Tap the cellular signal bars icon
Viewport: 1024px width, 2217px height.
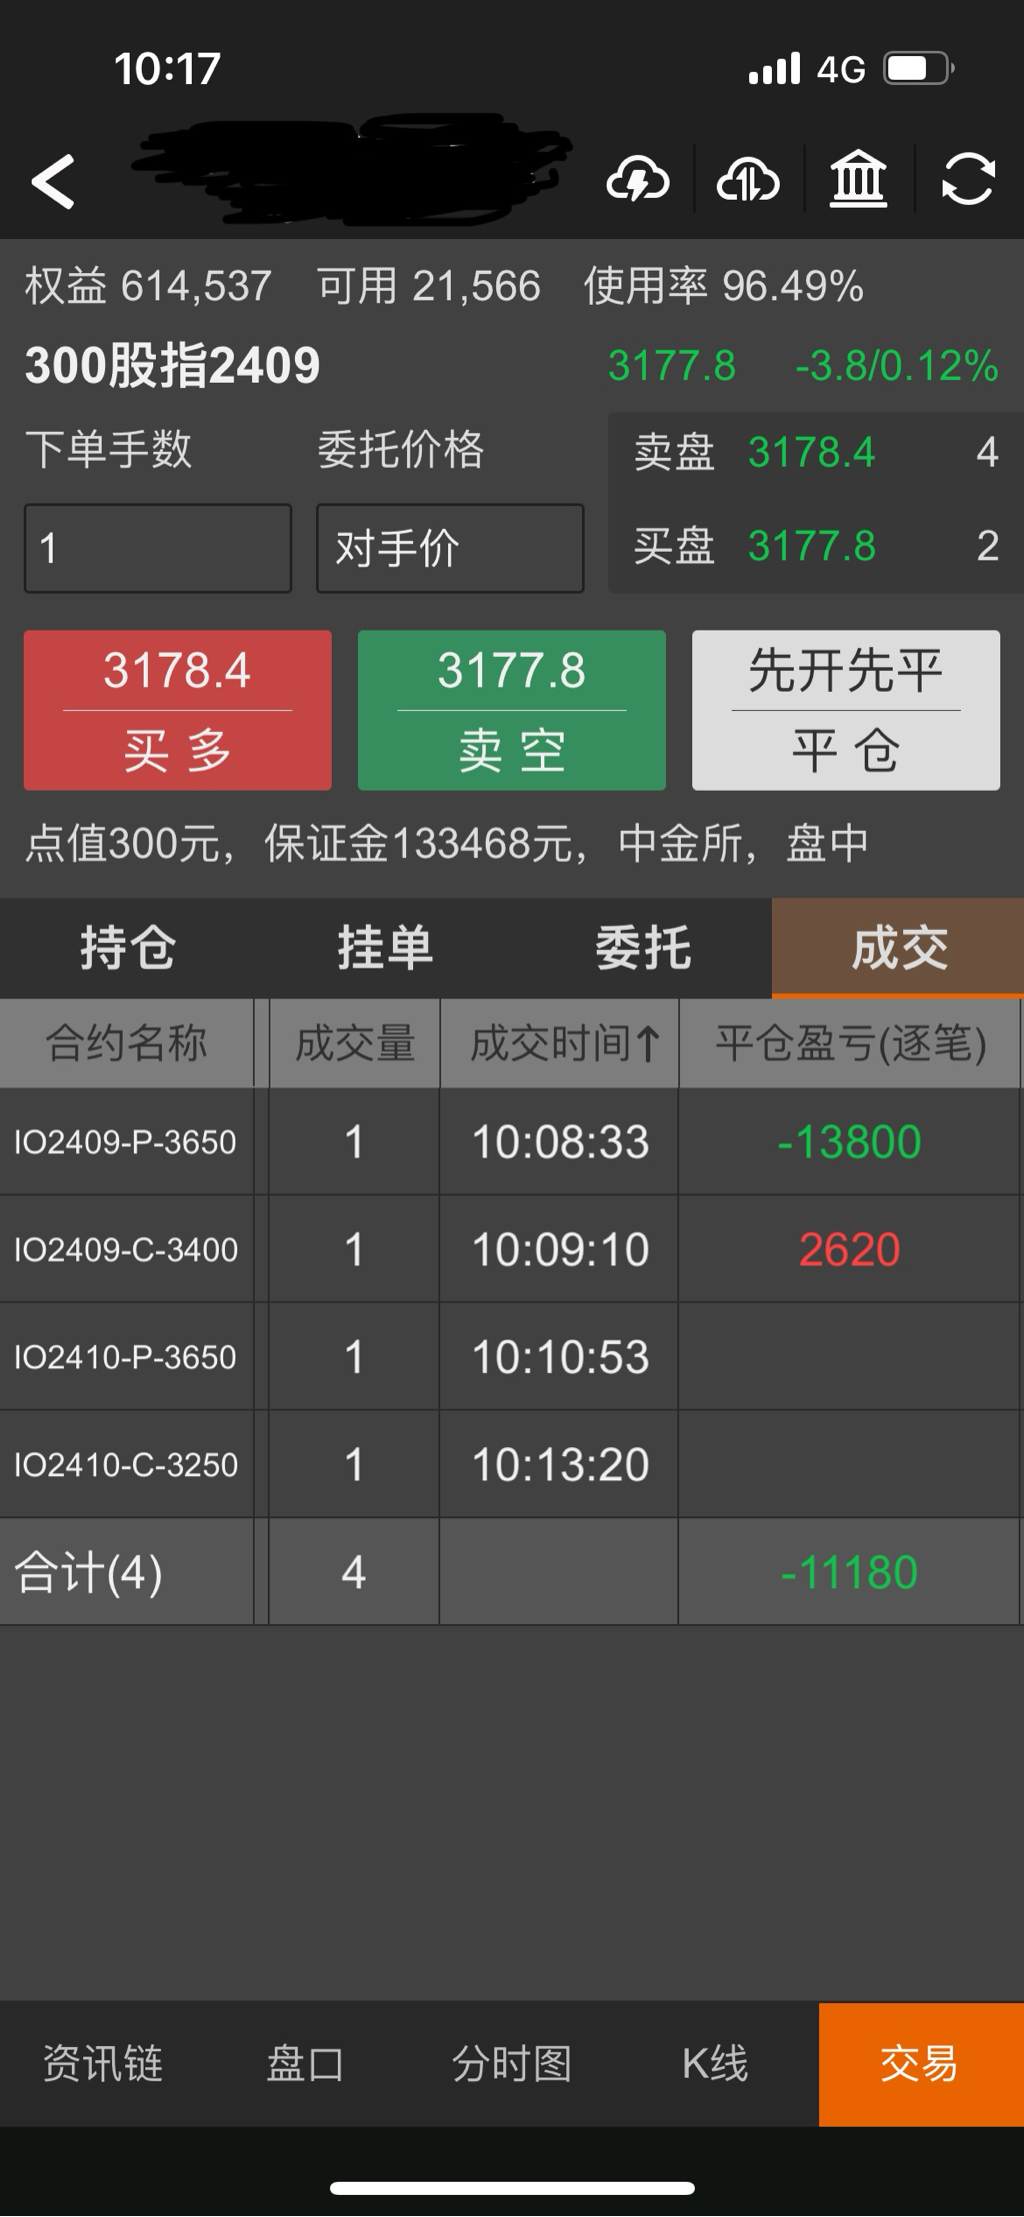pyautogui.click(x=775, y=69)
